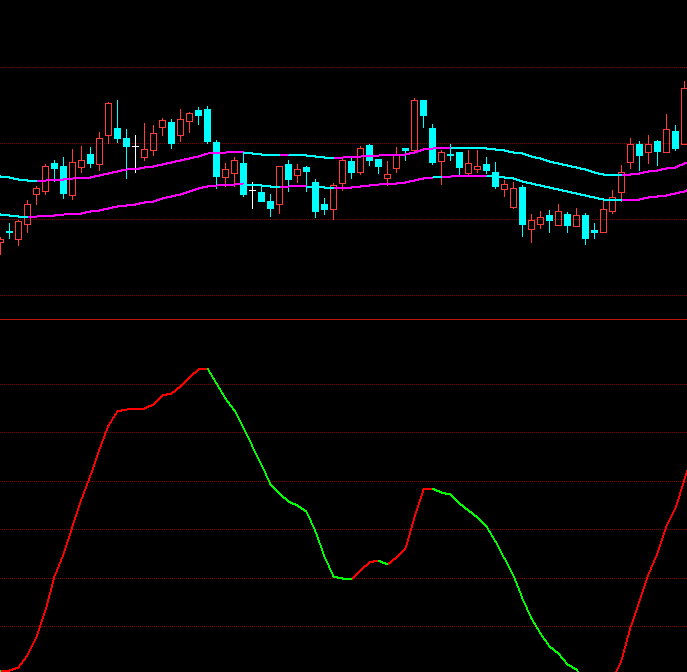Viewport: 687px width, 672px height.
Task: Select the first long green falling oscillator segment
Action: coord(250,445)
